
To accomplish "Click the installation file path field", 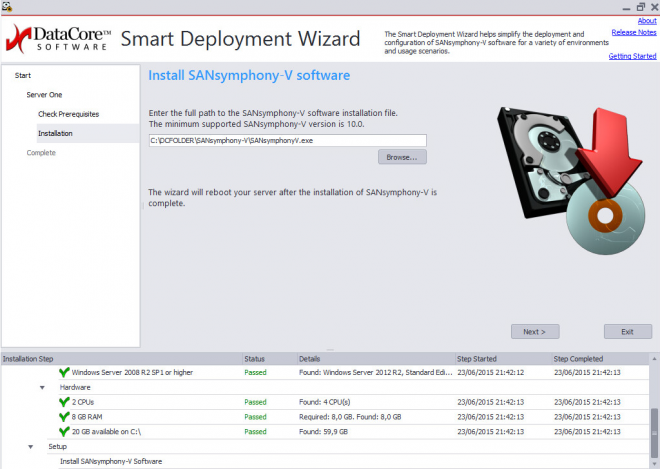I will tap(287, 140).
